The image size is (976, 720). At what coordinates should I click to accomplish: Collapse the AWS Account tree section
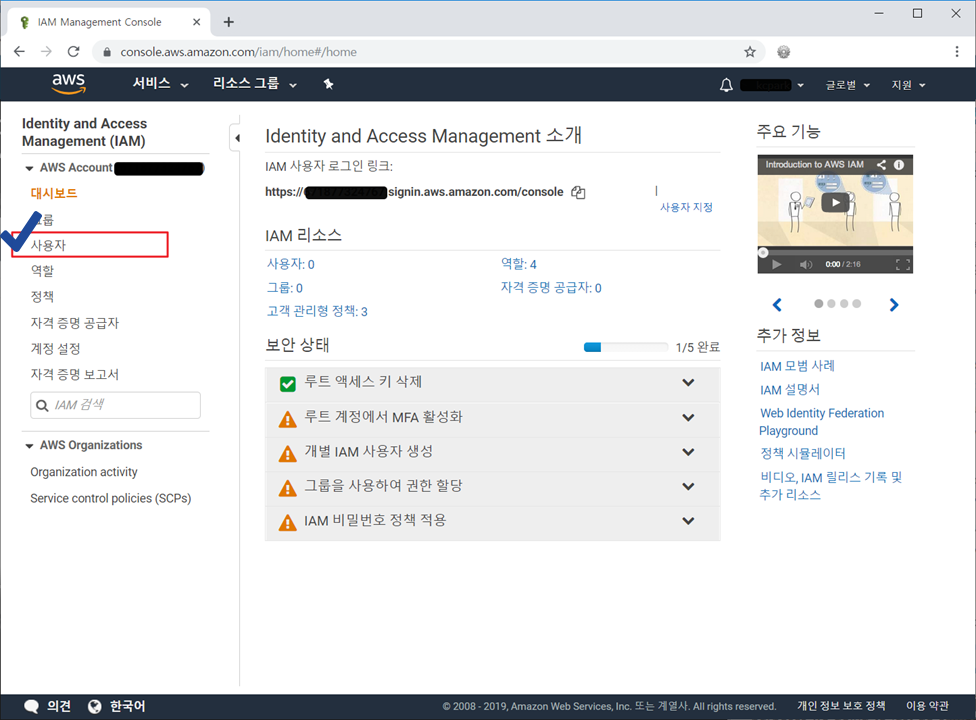(x=29, y=168)
